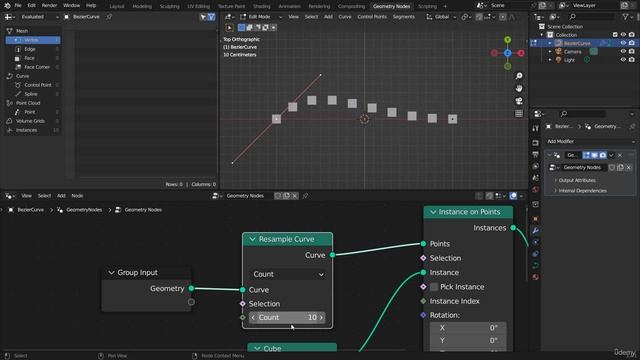Enable the Pick Instance checkbox
This screenshot has height=360, width=640.
point(434,287)
